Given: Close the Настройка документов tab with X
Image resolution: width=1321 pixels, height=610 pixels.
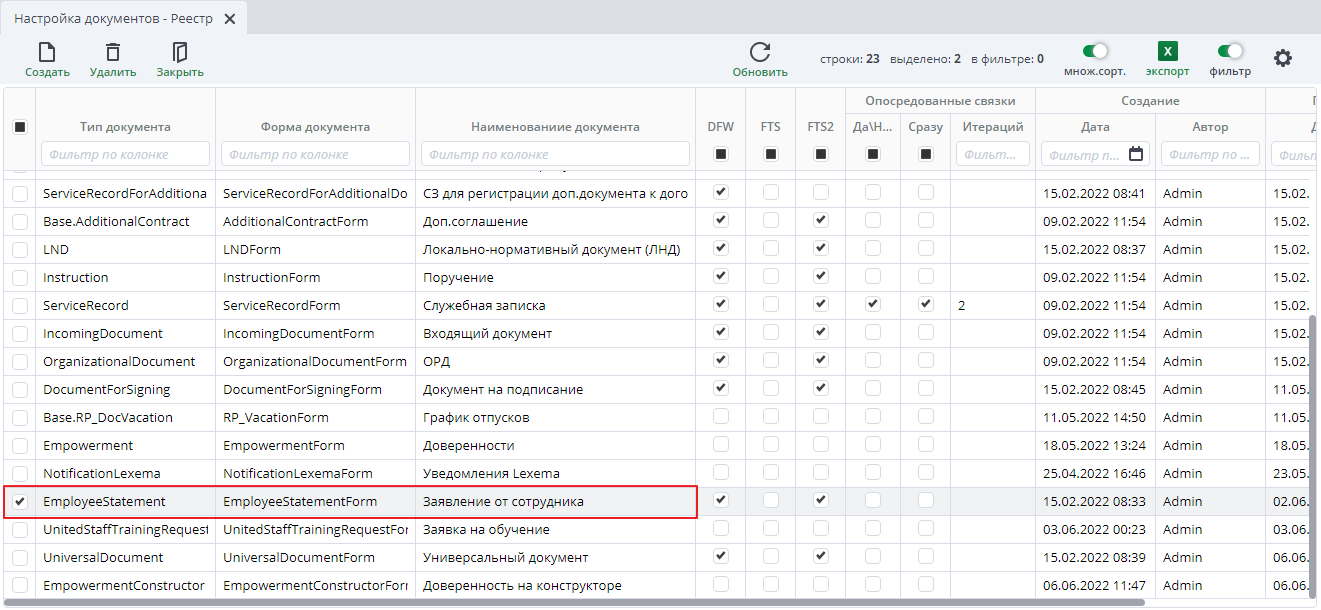Looking at the screenshot, I should [230, 19].
